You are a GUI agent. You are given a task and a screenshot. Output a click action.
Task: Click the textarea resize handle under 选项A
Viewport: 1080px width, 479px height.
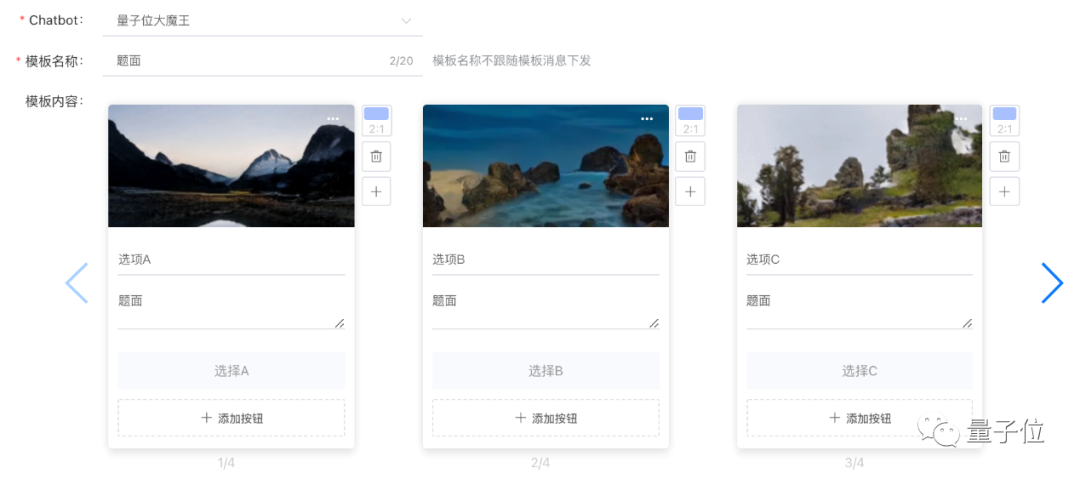click(x=340, y=323)
